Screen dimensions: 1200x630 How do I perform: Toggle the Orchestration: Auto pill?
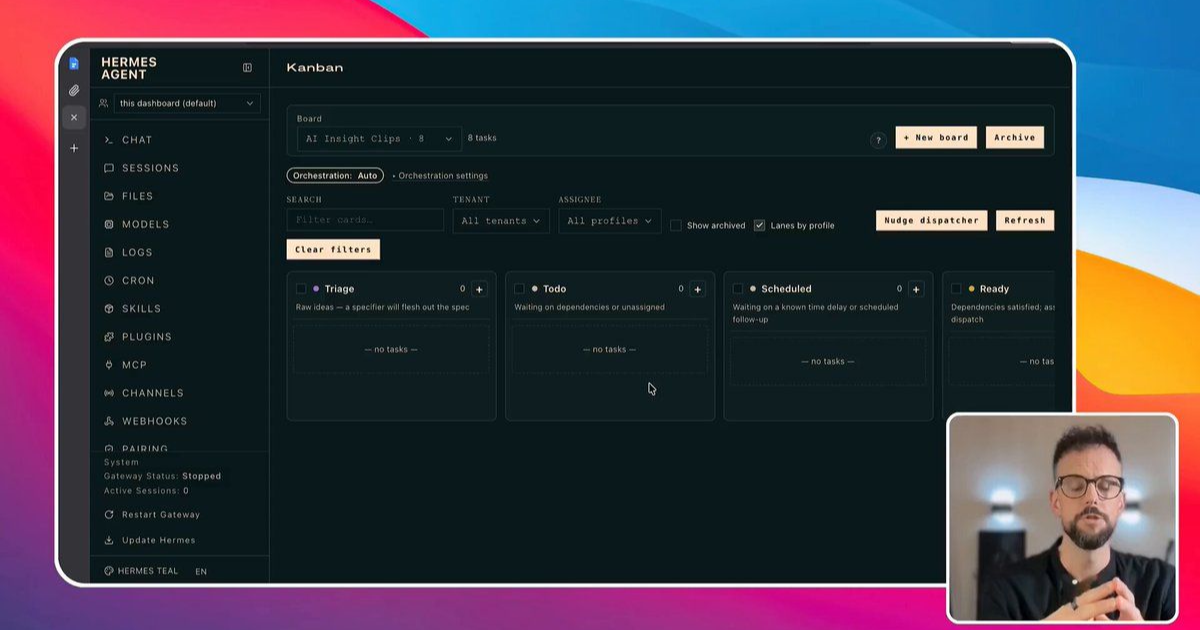(x=335, y=176)
